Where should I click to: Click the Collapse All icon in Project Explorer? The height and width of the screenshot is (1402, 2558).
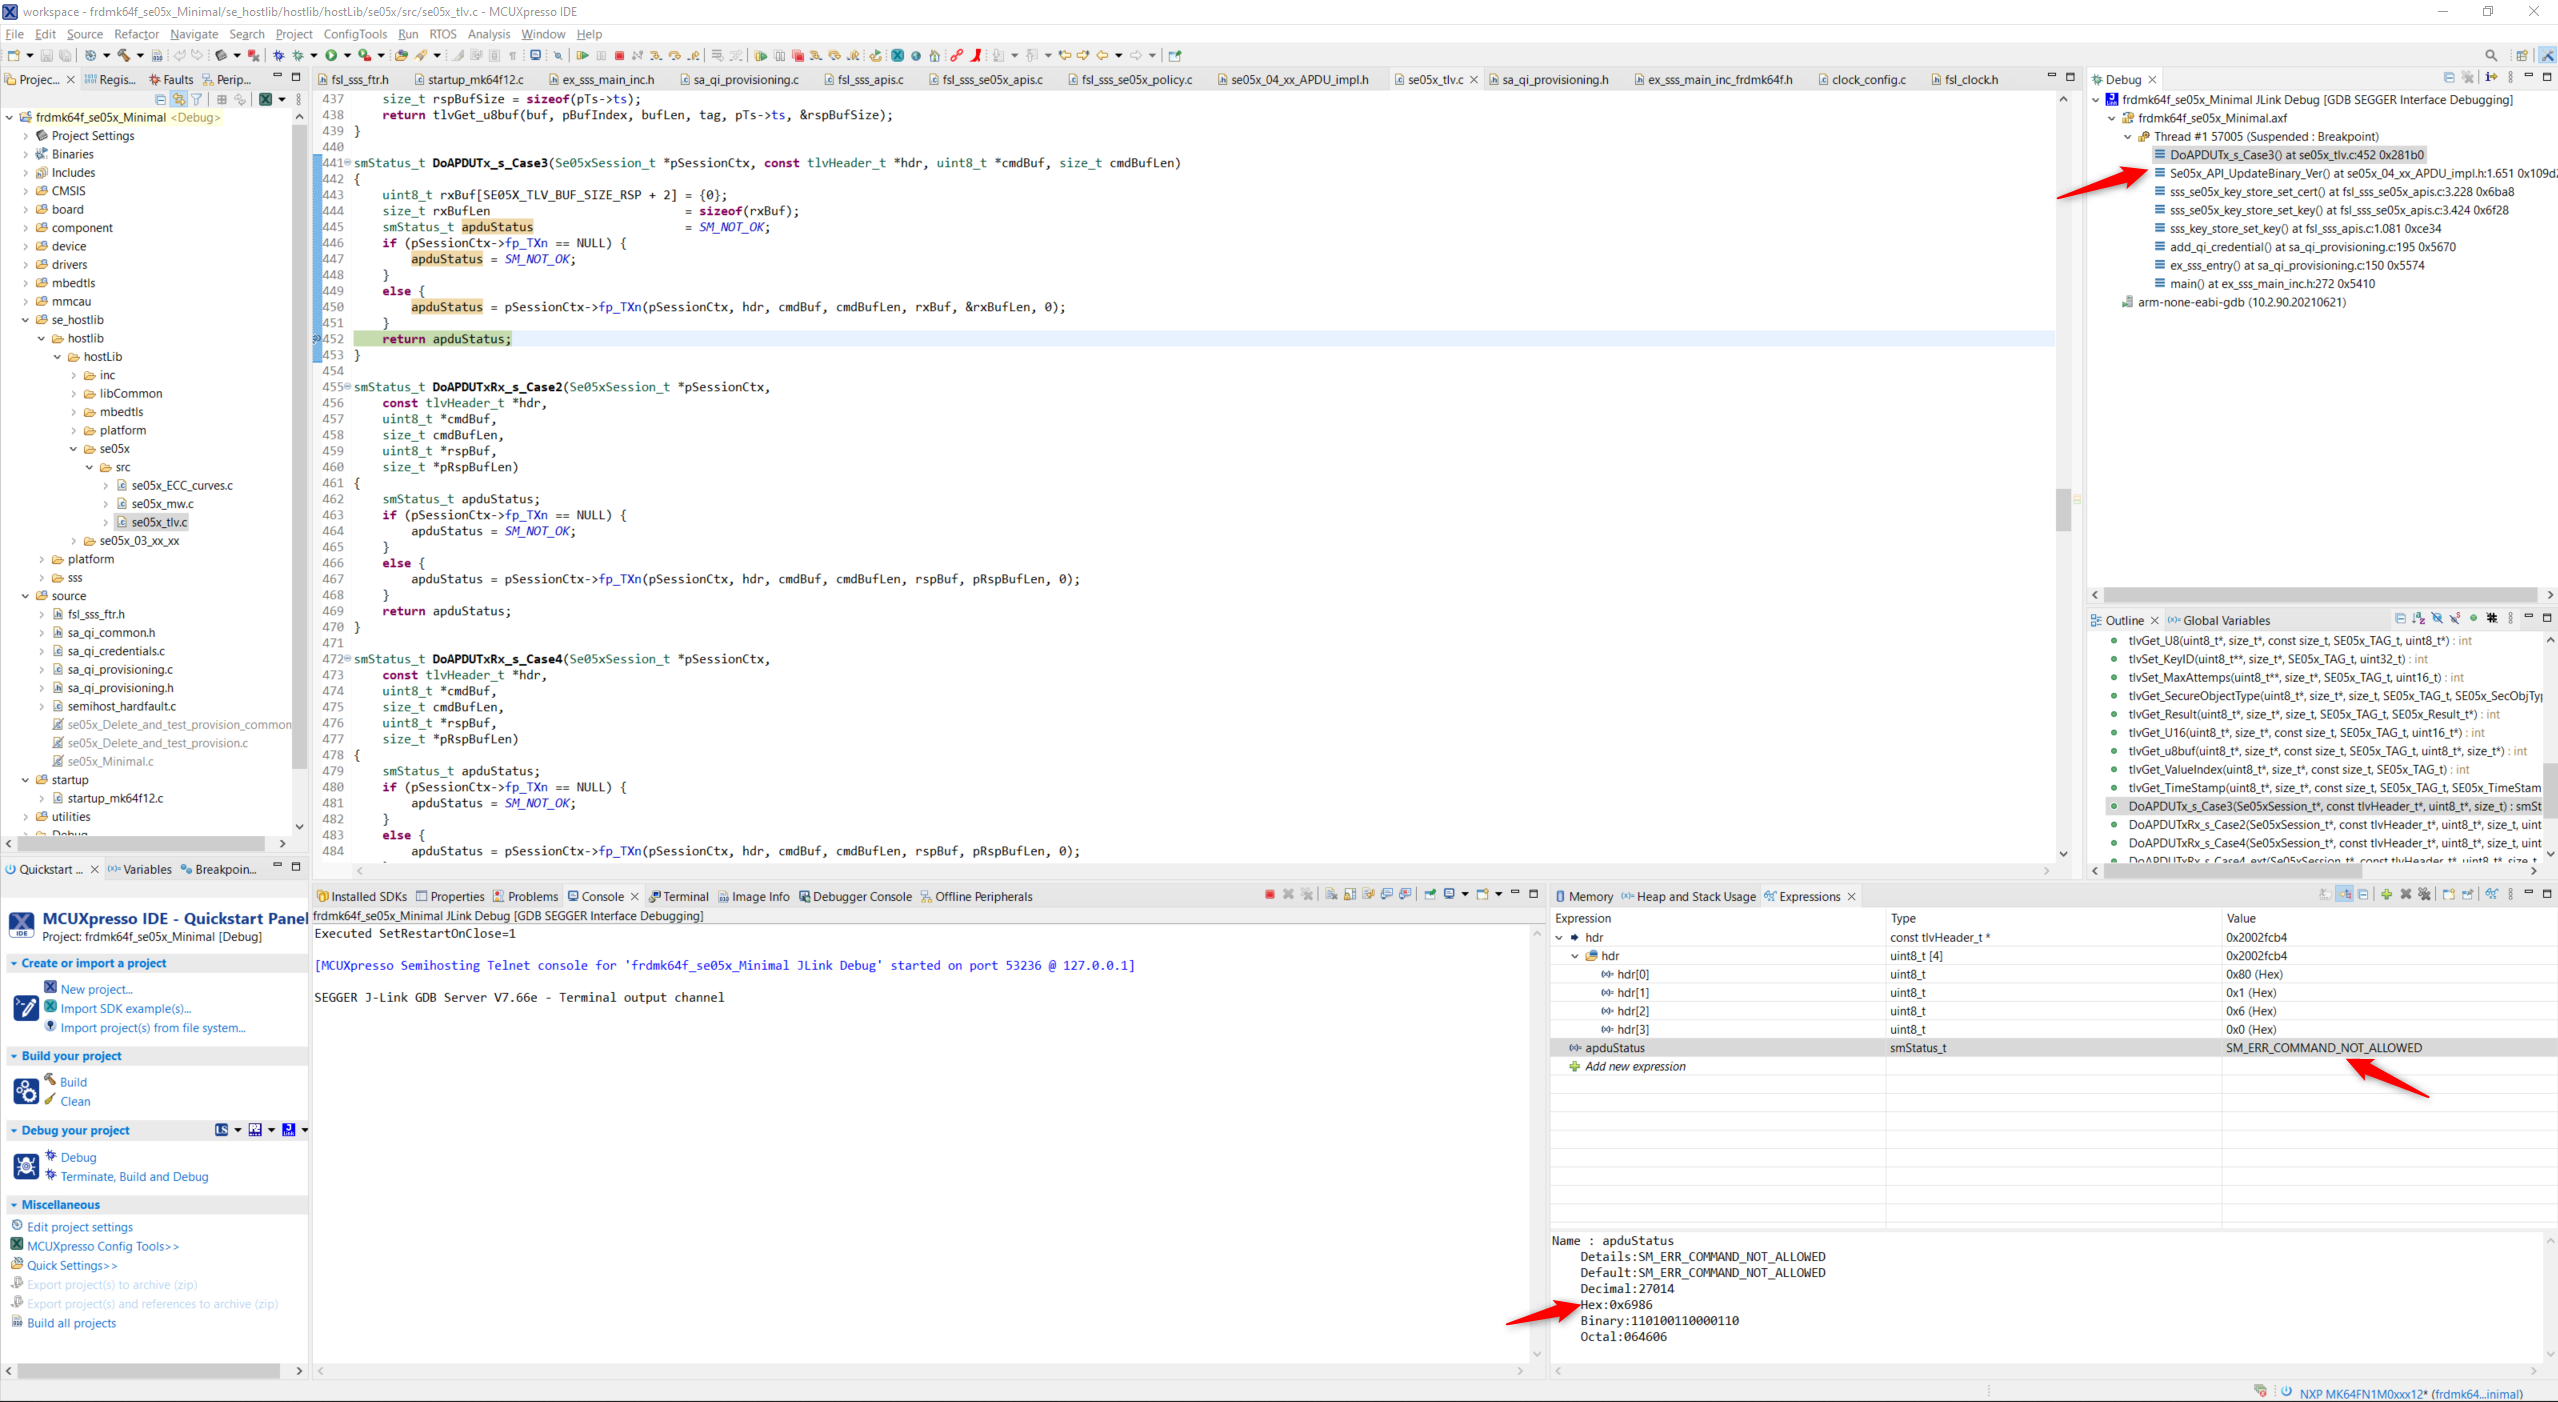(x=161, y=99)
